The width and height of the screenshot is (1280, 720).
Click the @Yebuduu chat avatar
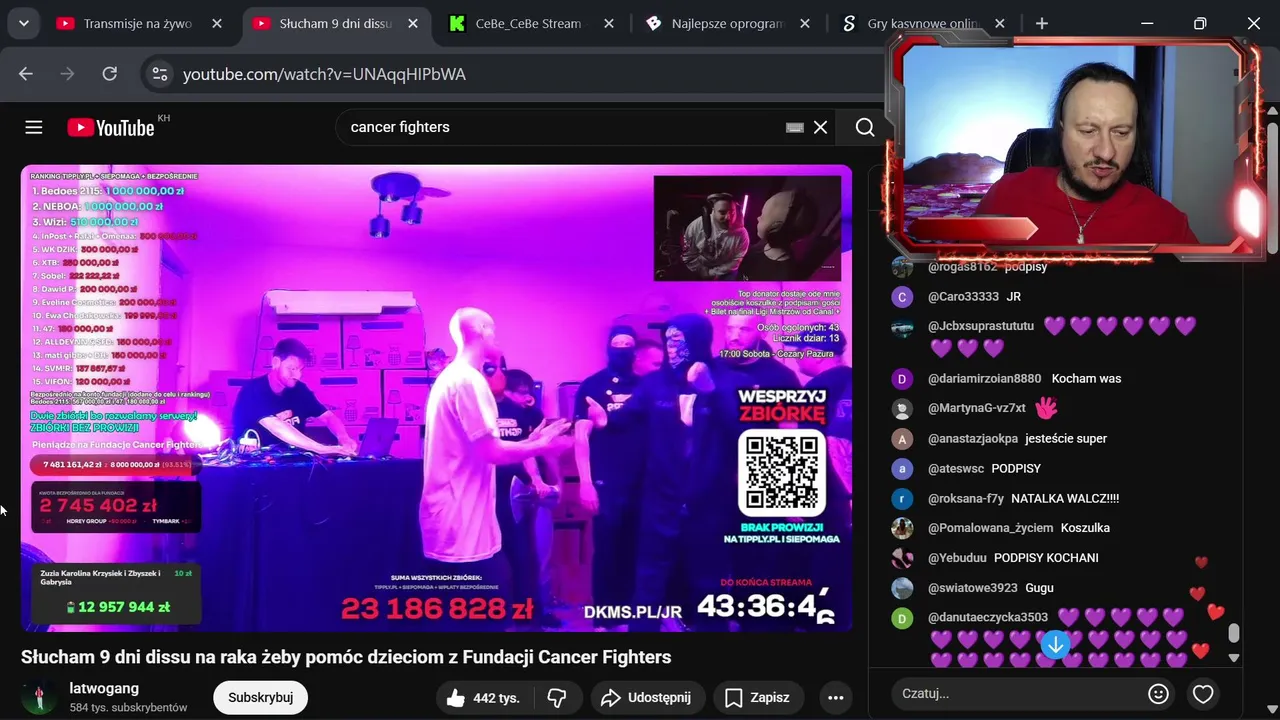pos(902,558)
